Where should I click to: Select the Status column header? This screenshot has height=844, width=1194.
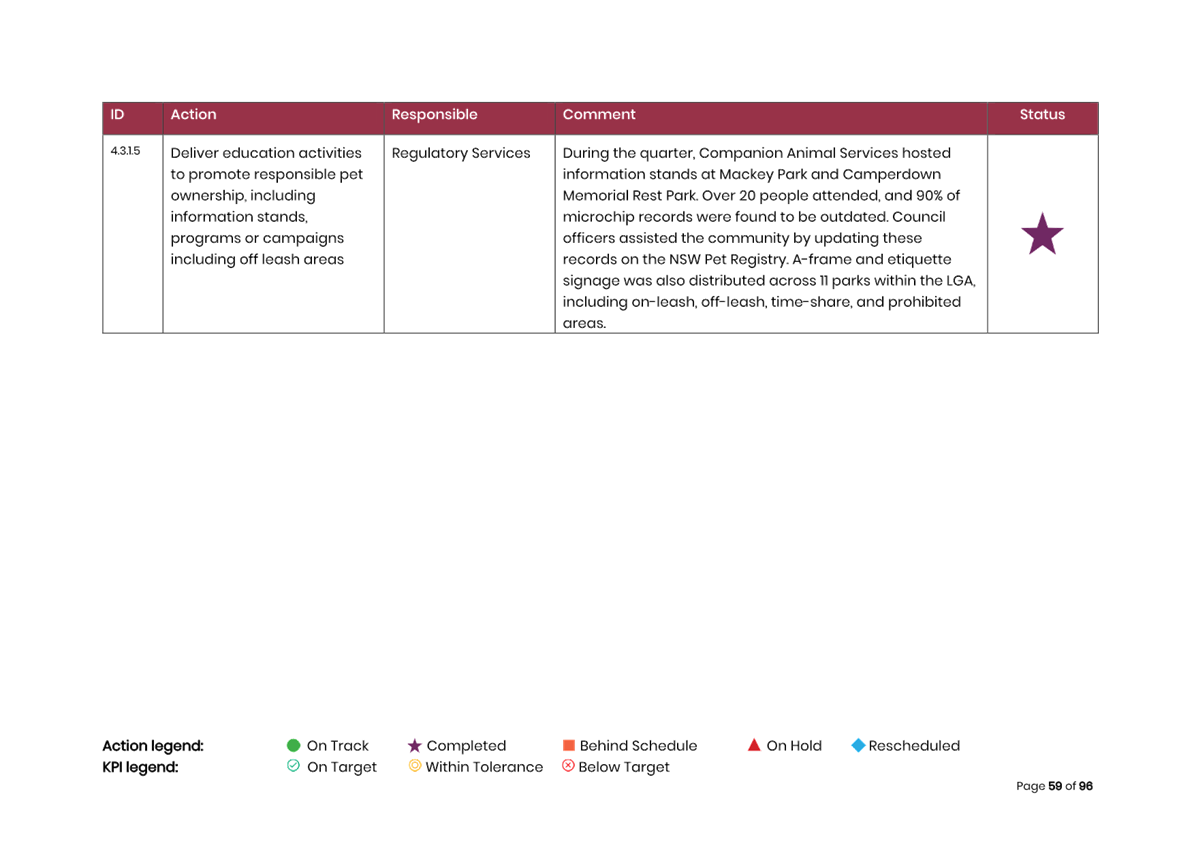point(1042,115)
